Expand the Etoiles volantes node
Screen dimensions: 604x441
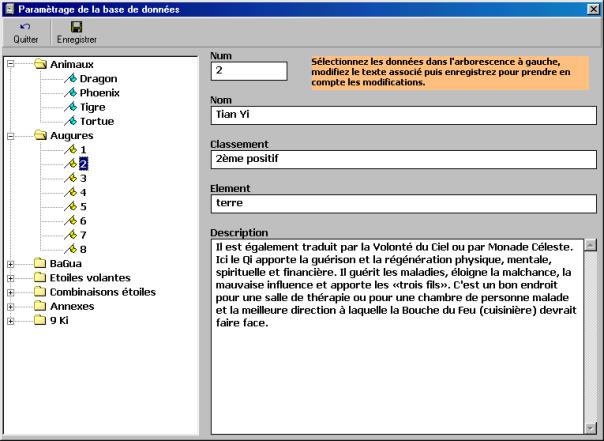click(x=11, y=278)
